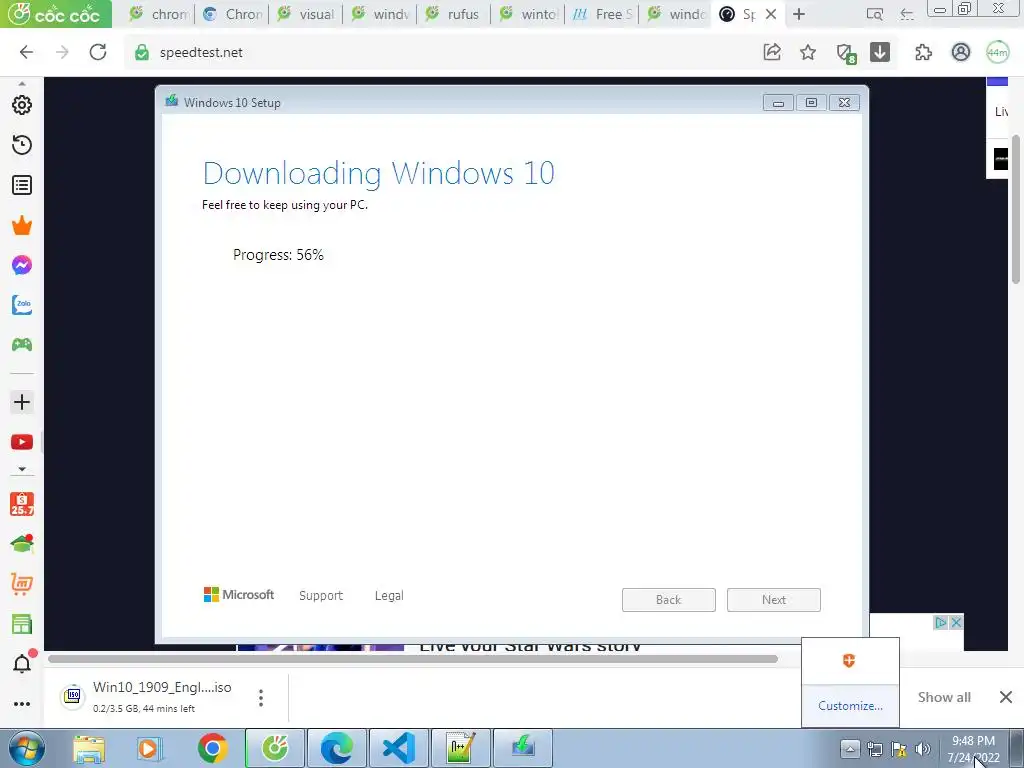Open Messenger in the sidebar
Viewport: 1024px width, 768px height.
coord(22,265)
